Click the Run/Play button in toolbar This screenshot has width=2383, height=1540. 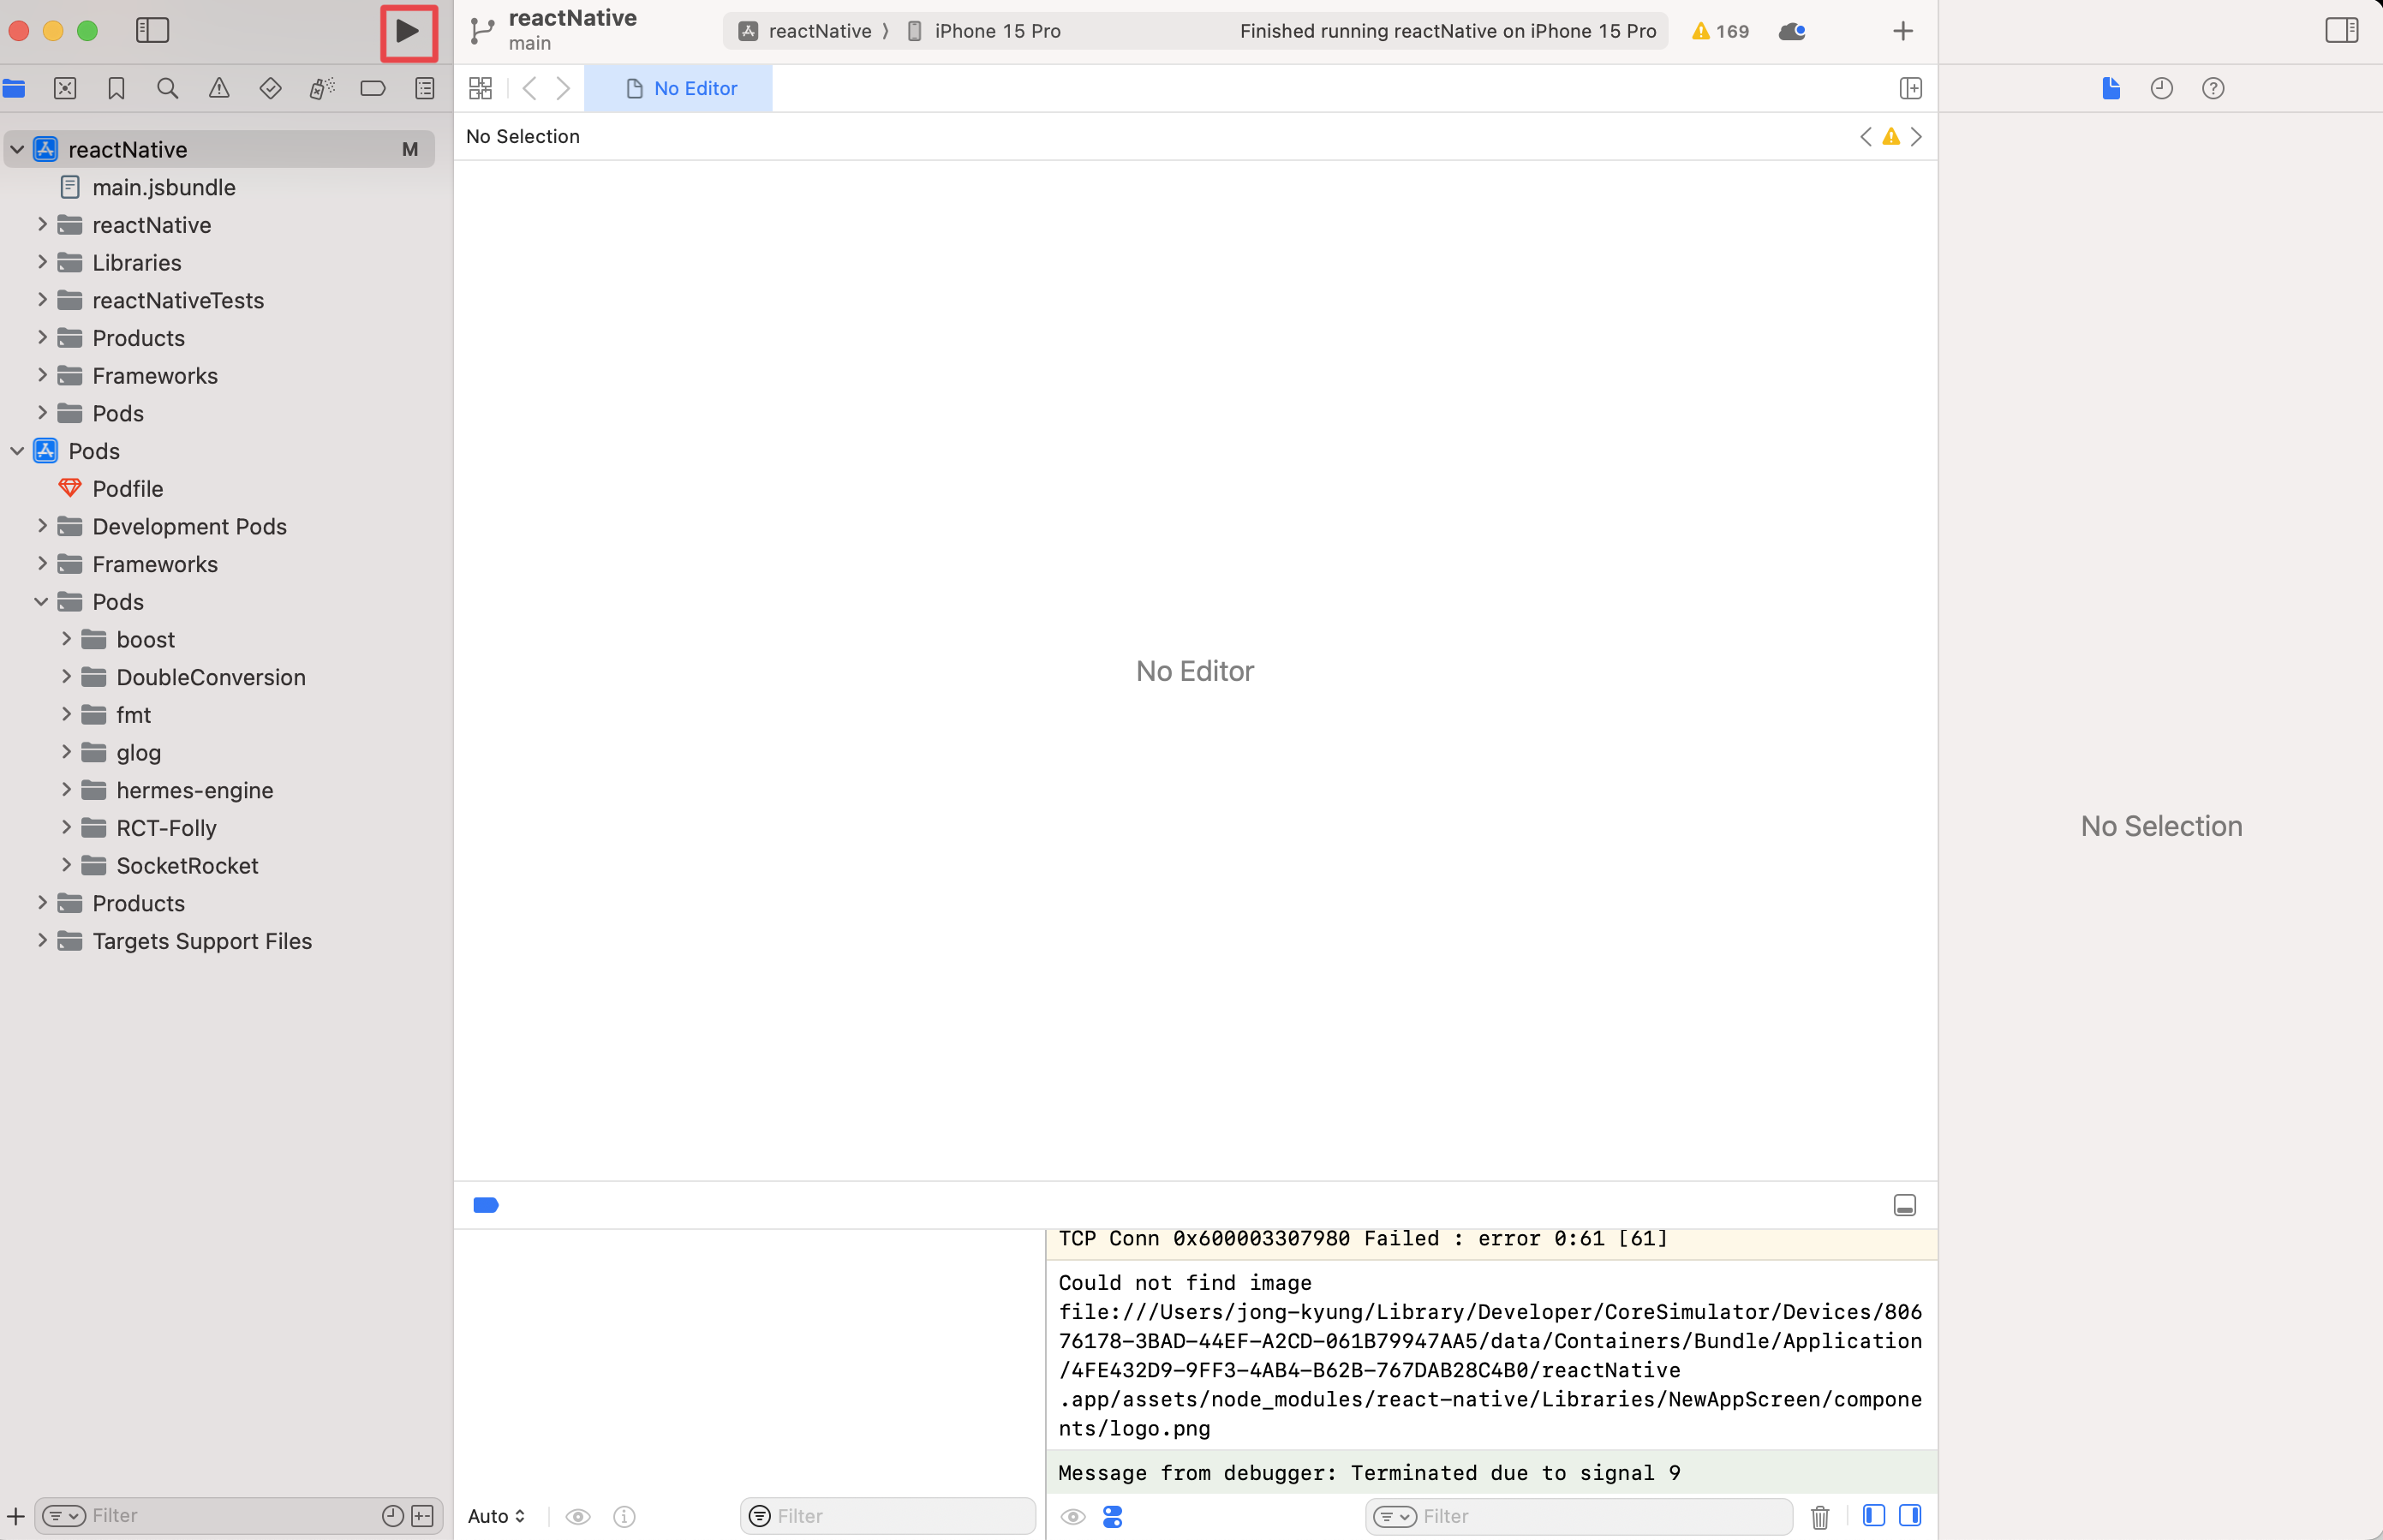point(403,29)
